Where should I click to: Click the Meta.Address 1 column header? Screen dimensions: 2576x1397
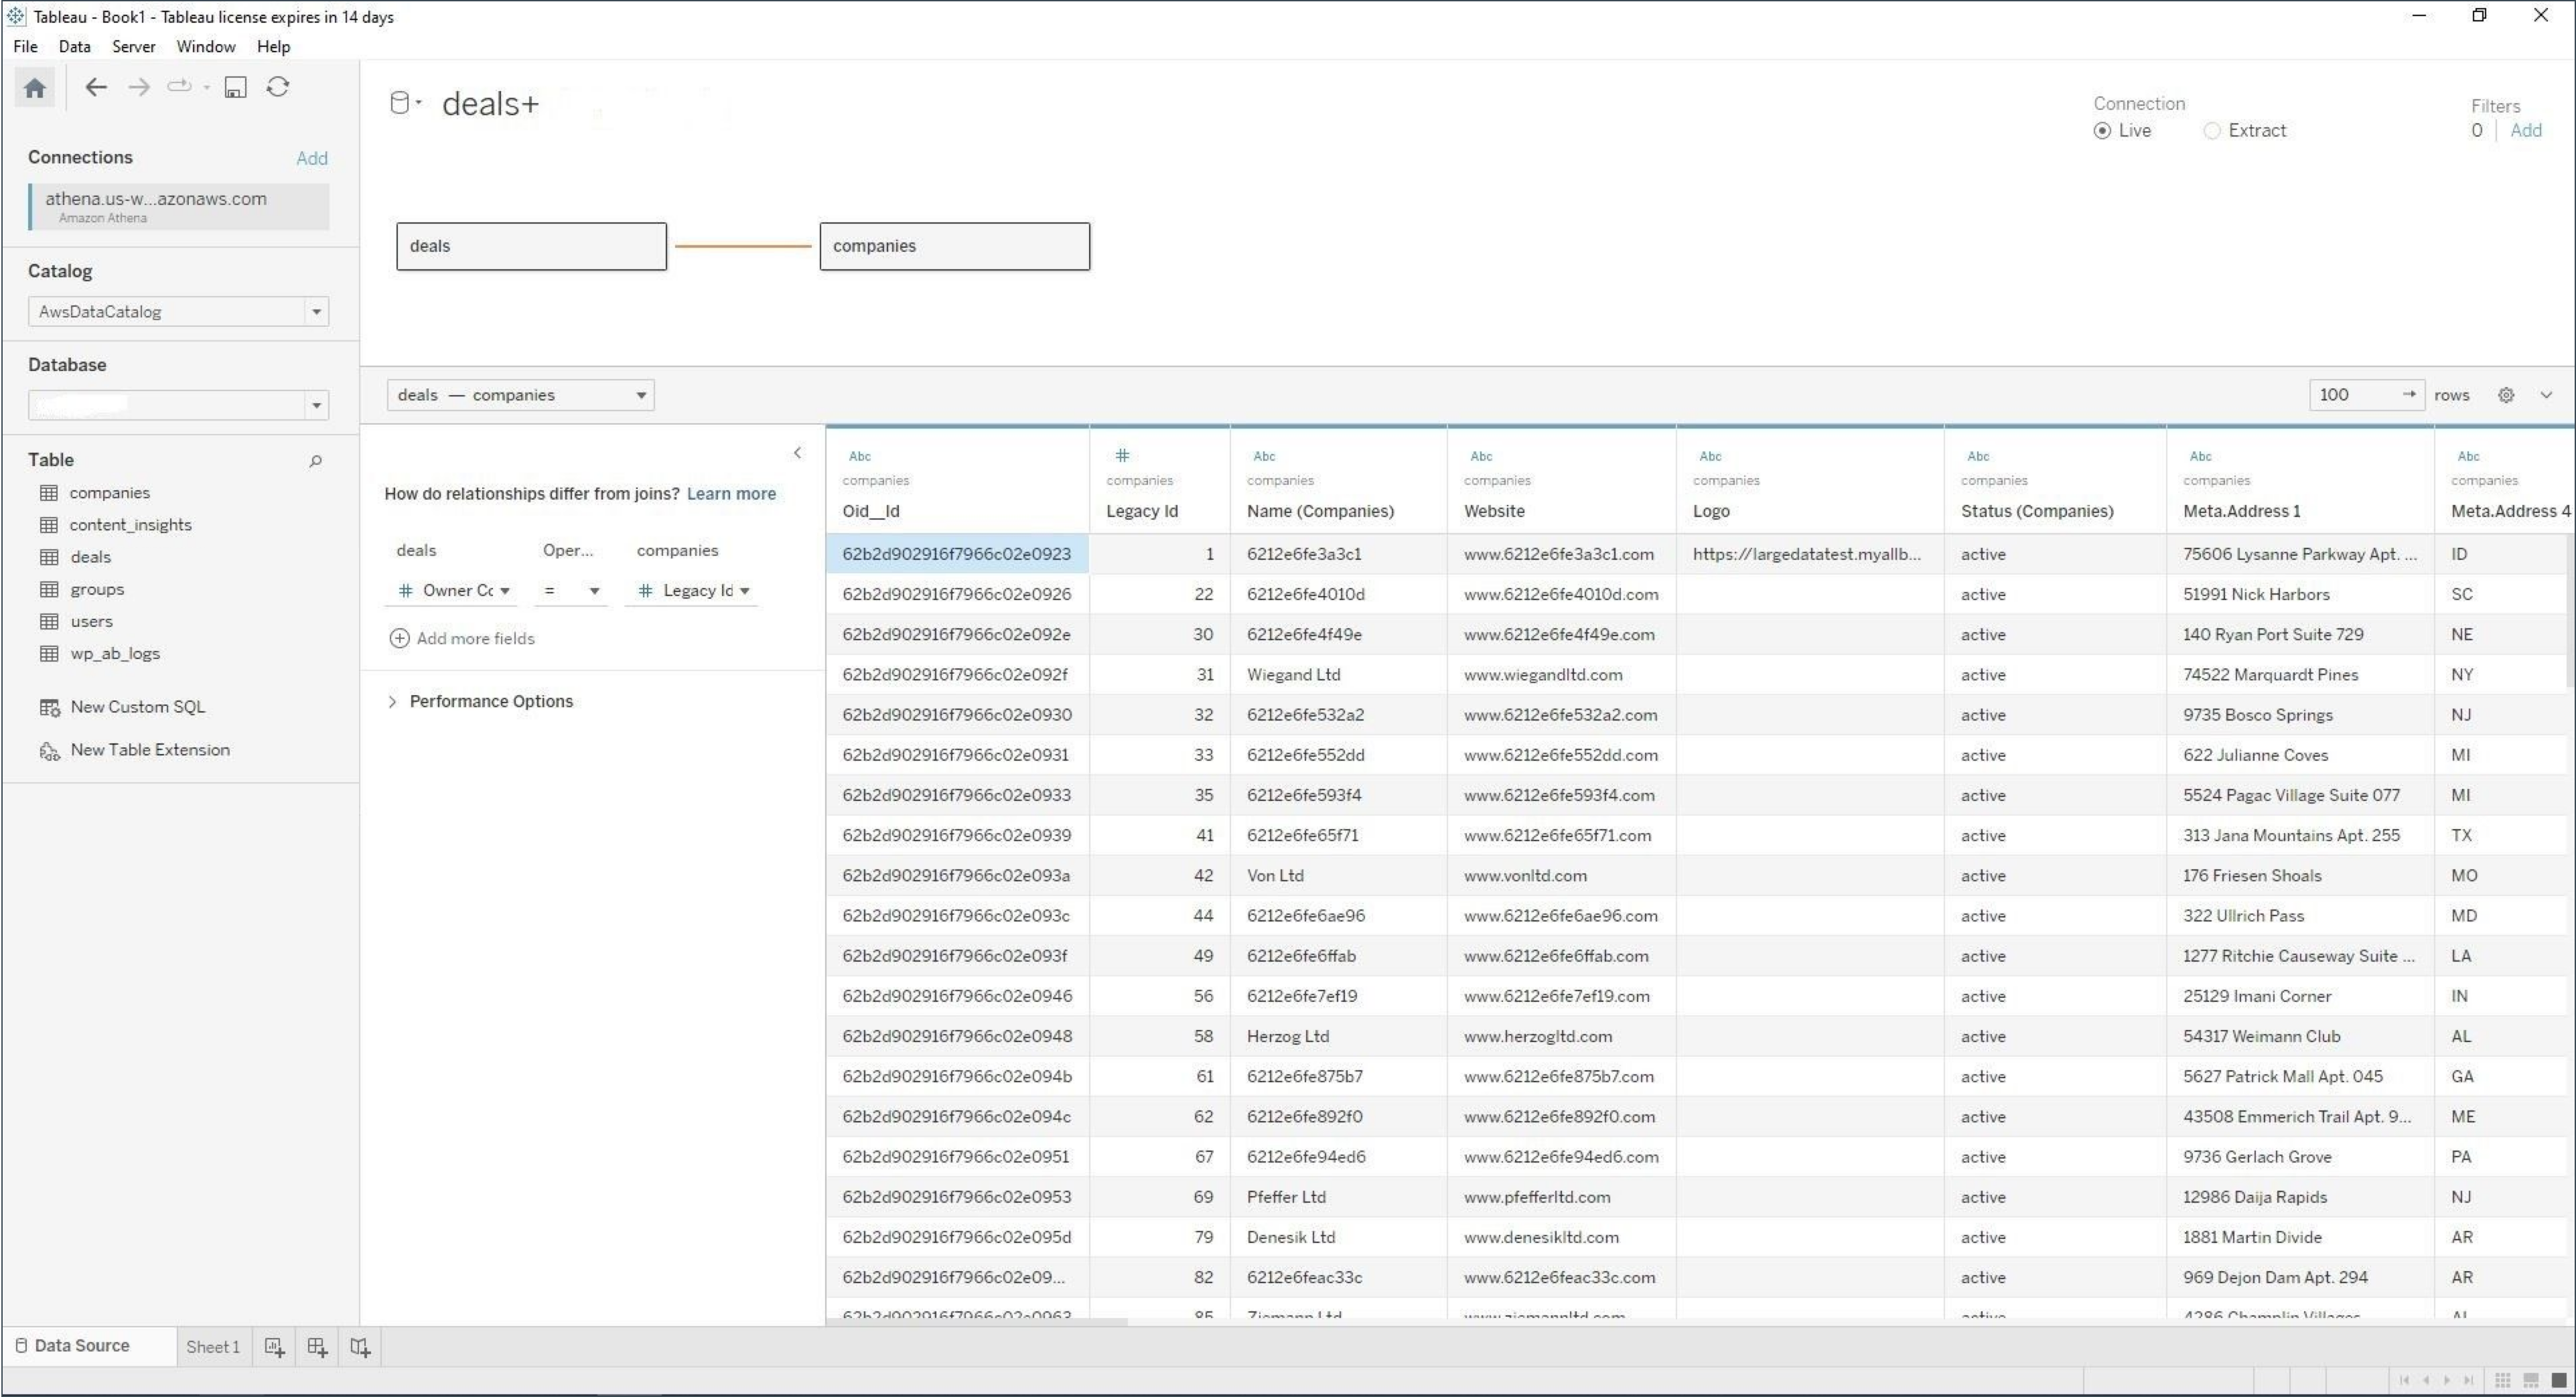point(2241,512)
